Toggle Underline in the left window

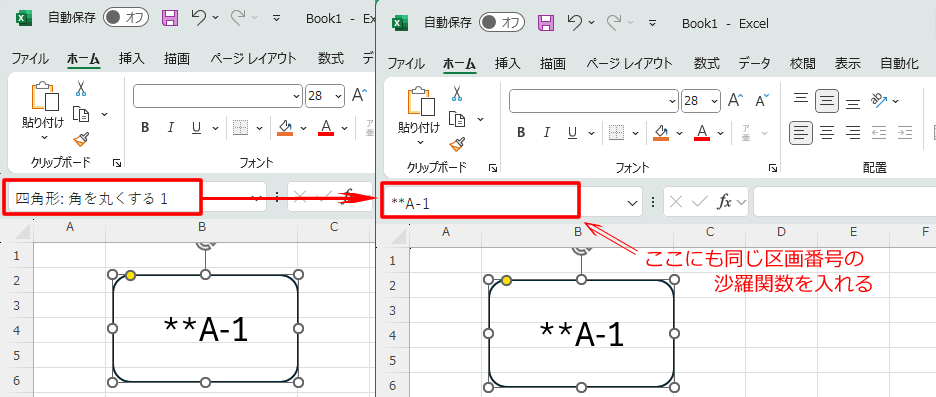tap(196, 127)
